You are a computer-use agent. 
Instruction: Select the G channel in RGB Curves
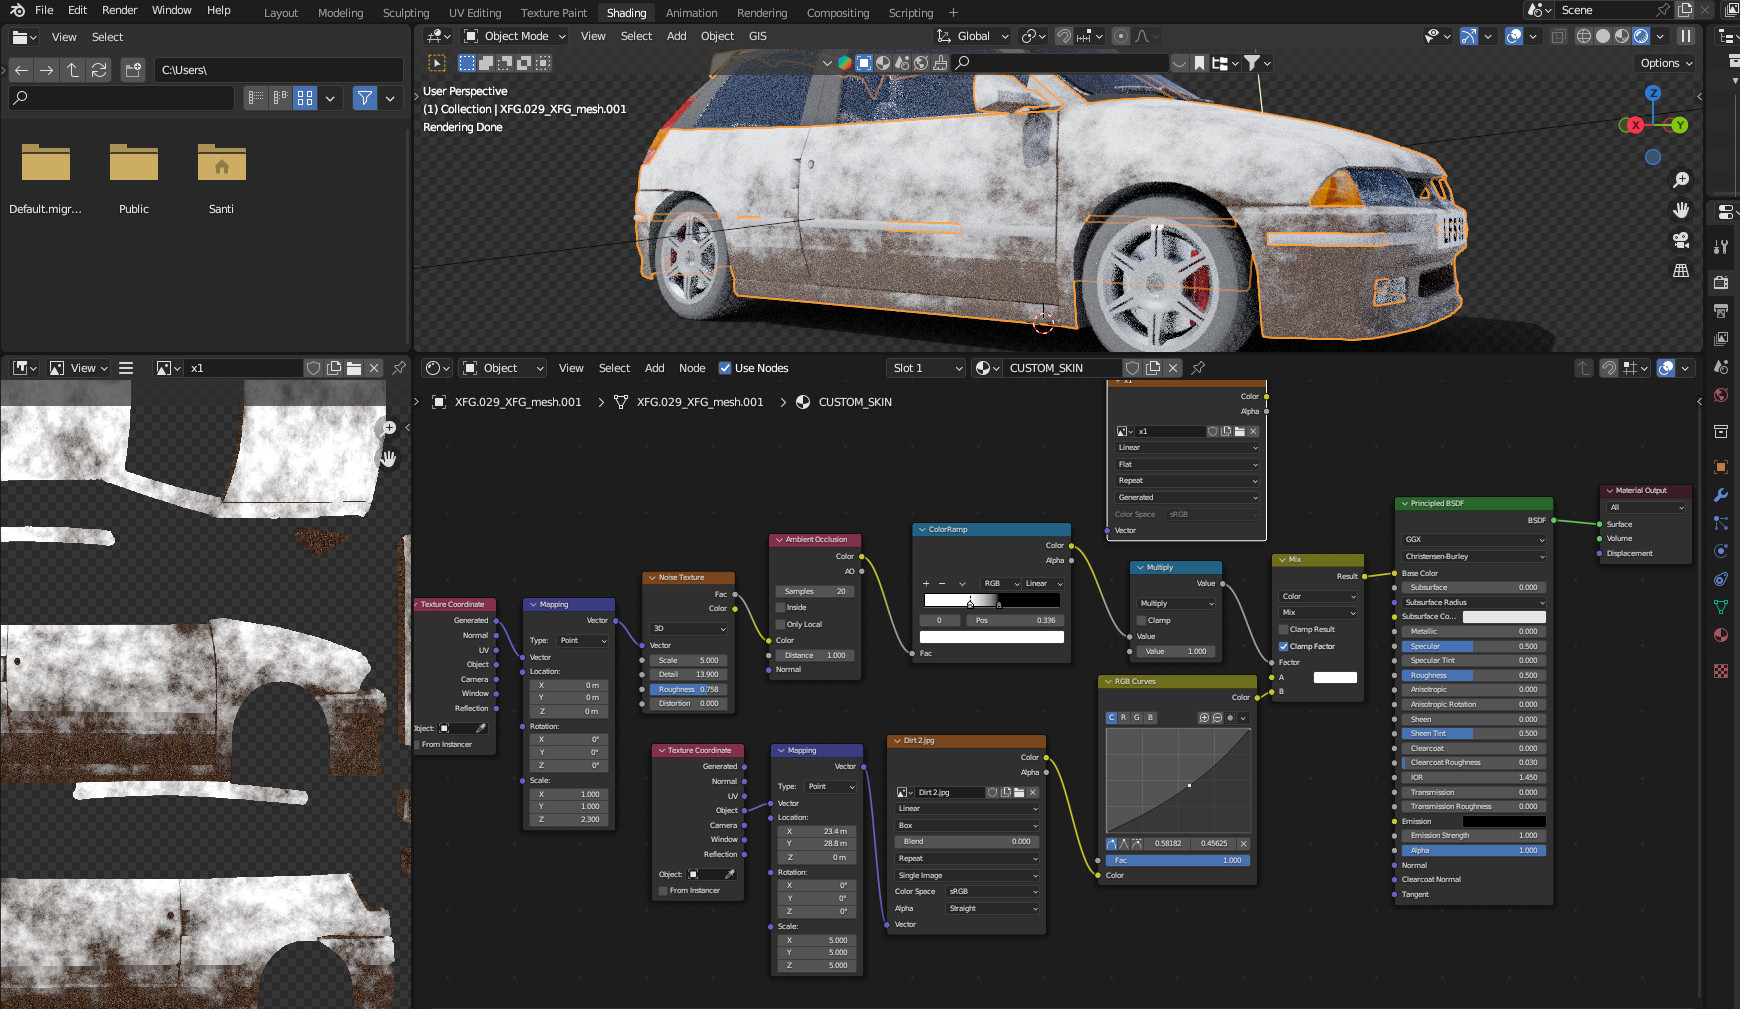click(x=1137, y=718)
